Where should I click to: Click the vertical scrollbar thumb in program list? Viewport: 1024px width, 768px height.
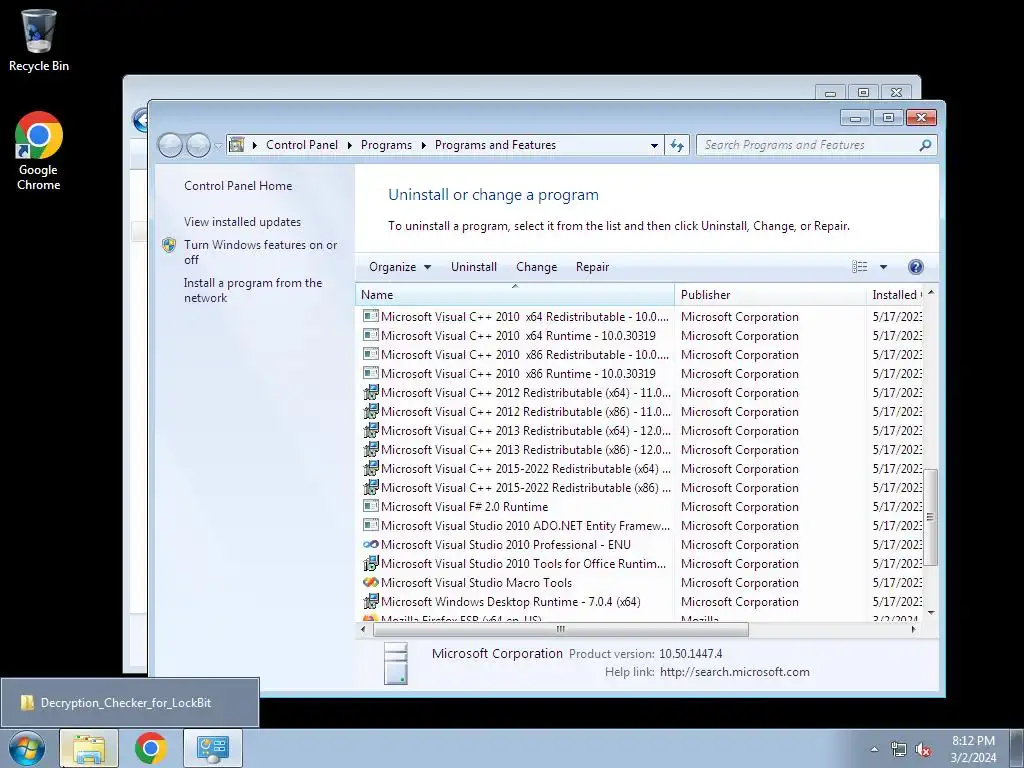tap(931, 517)
